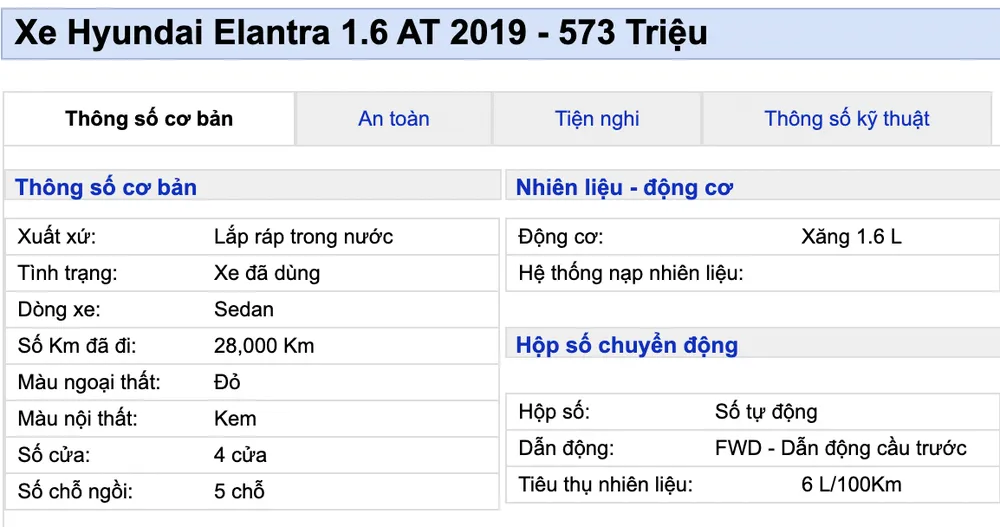Screen dimensions: 1000x527
Task: Click the Đỏ exterior color value
Action: [227, 382]
